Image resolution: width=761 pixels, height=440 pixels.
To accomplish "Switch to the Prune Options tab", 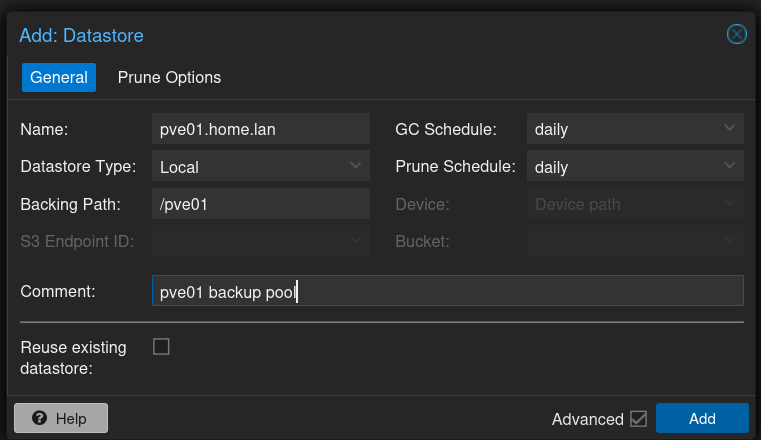I will pyautogui.click(x=169, y=77).
